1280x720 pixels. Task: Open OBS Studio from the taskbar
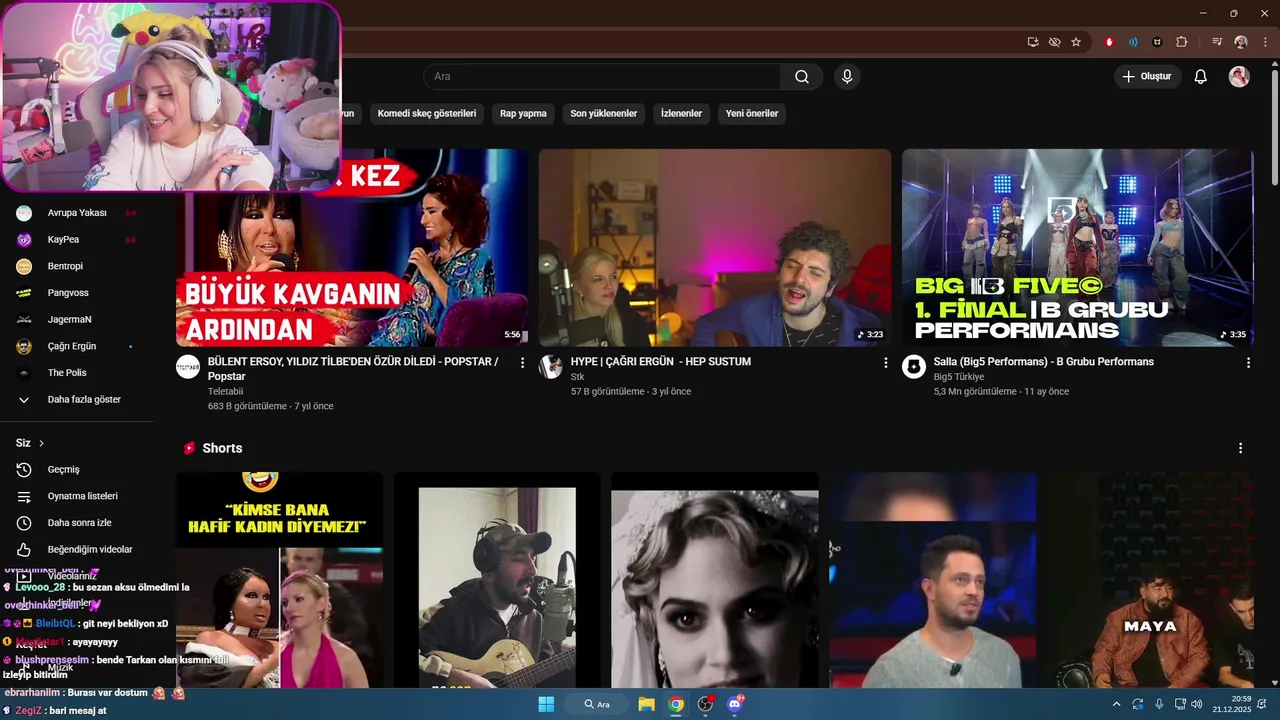pyautogui.click(x=705, y=704)
